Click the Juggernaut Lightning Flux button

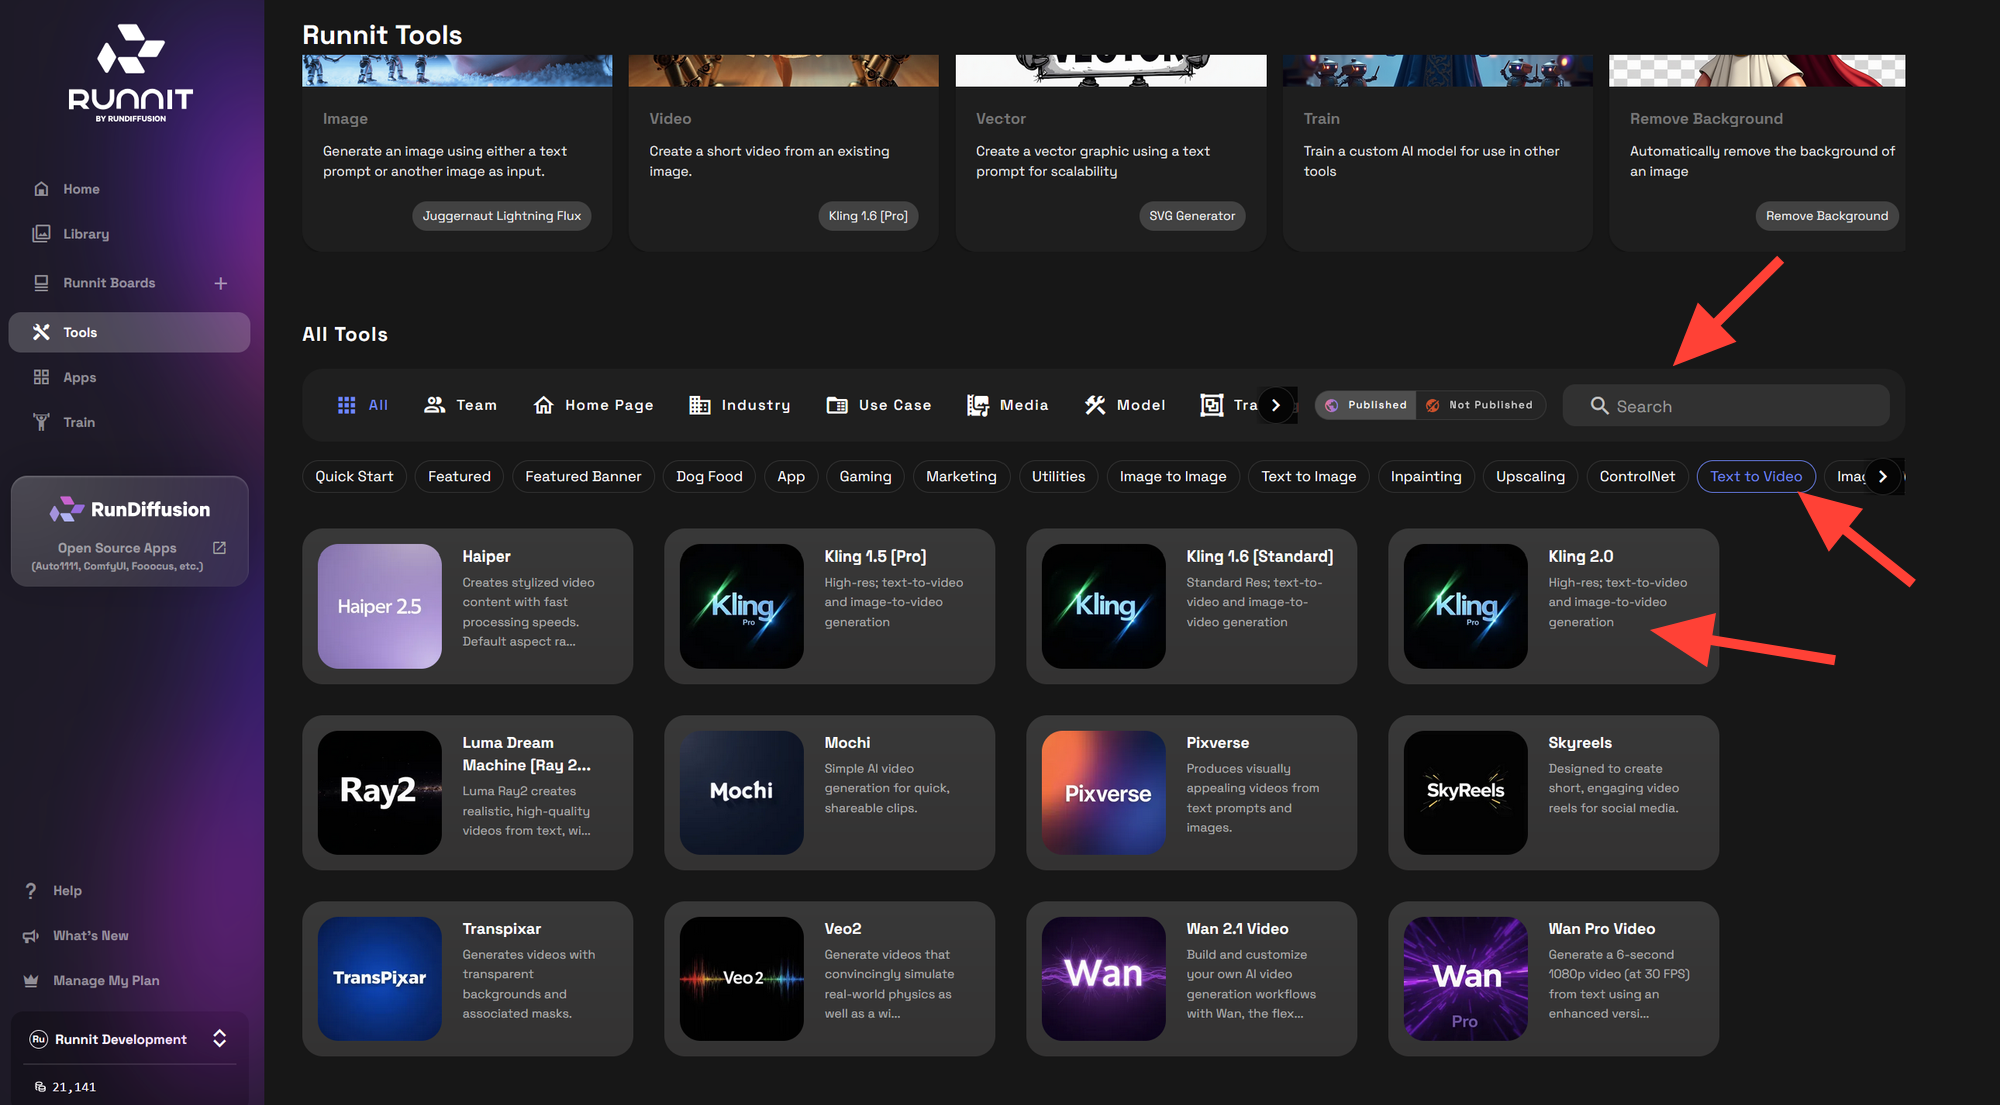click(501, 216)
